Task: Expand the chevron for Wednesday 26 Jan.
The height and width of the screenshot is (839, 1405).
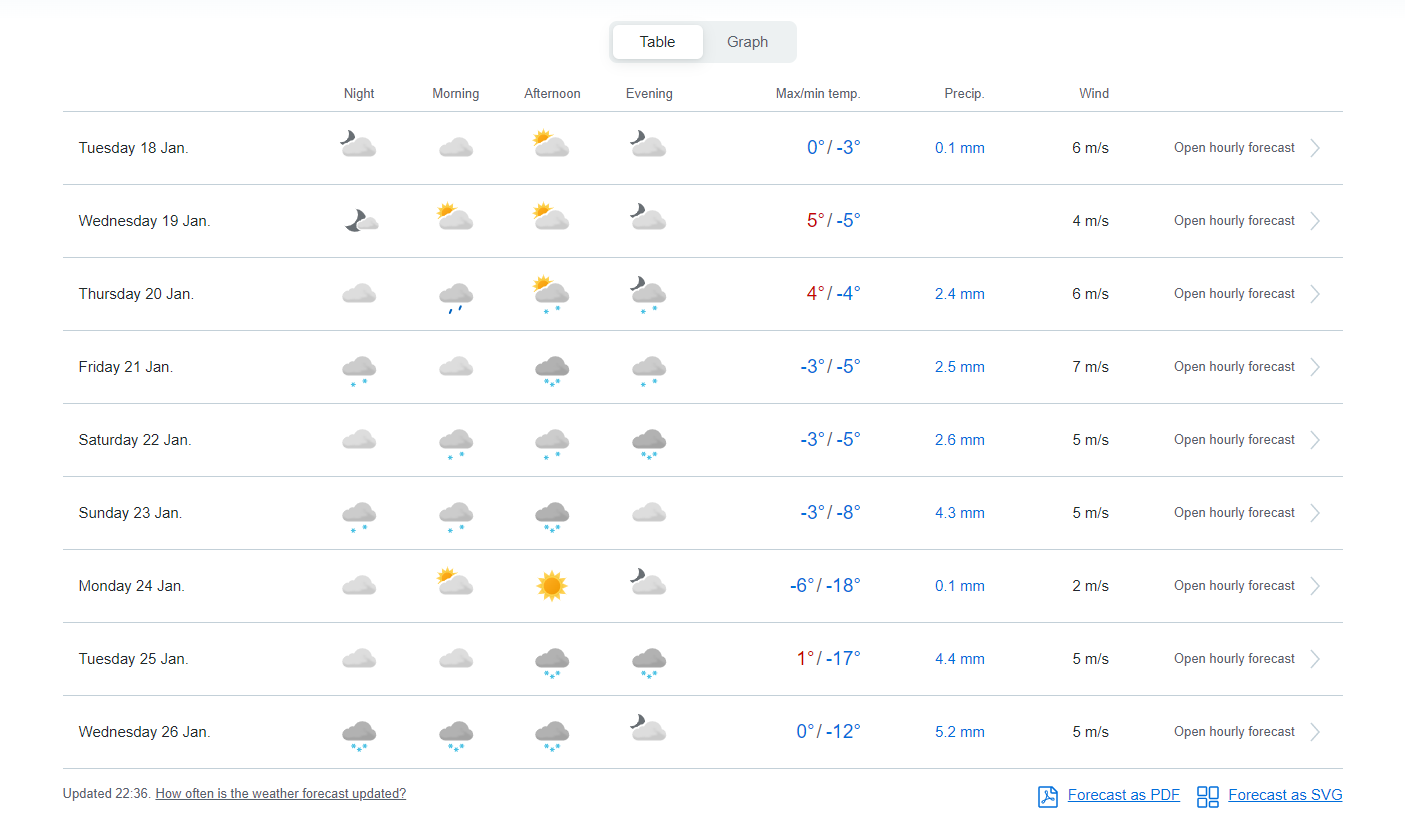Action: 1315,732
